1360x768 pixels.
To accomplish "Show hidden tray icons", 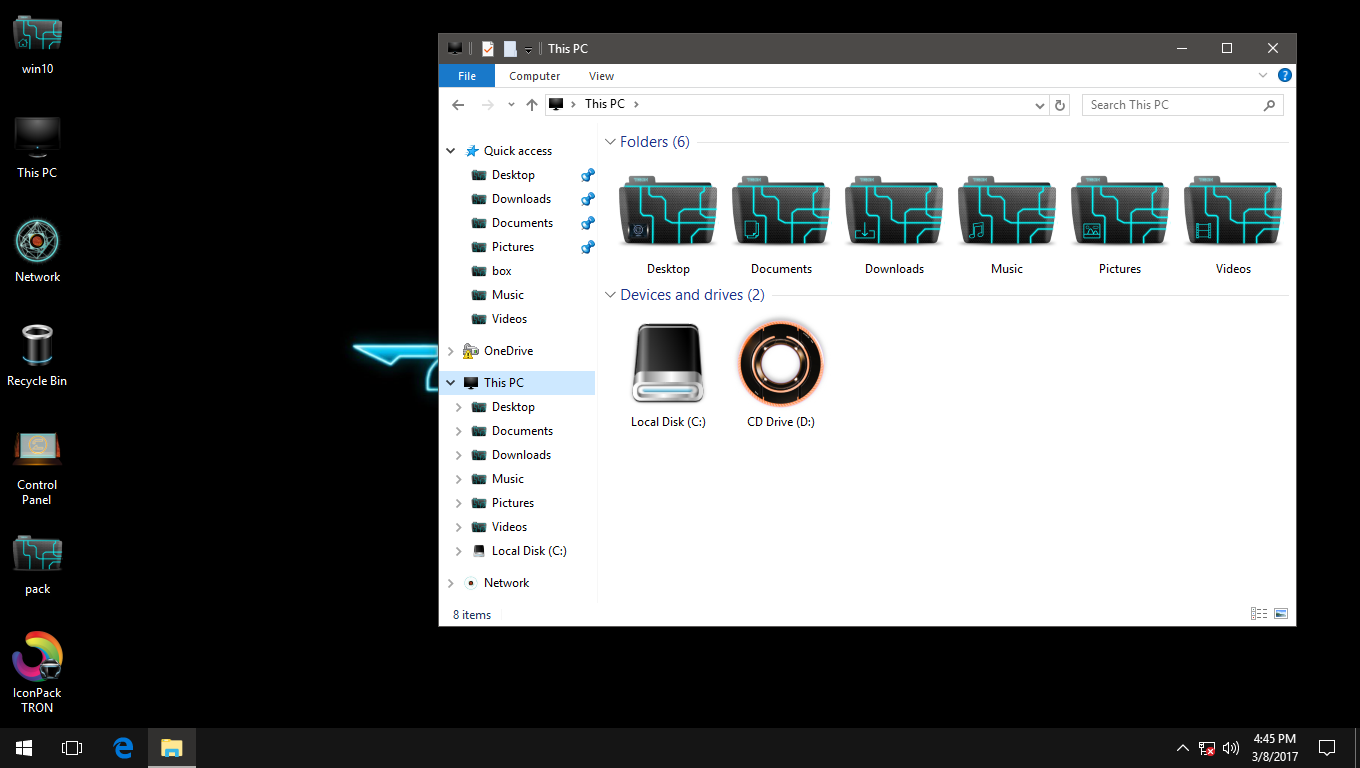I will point(1183,748).
